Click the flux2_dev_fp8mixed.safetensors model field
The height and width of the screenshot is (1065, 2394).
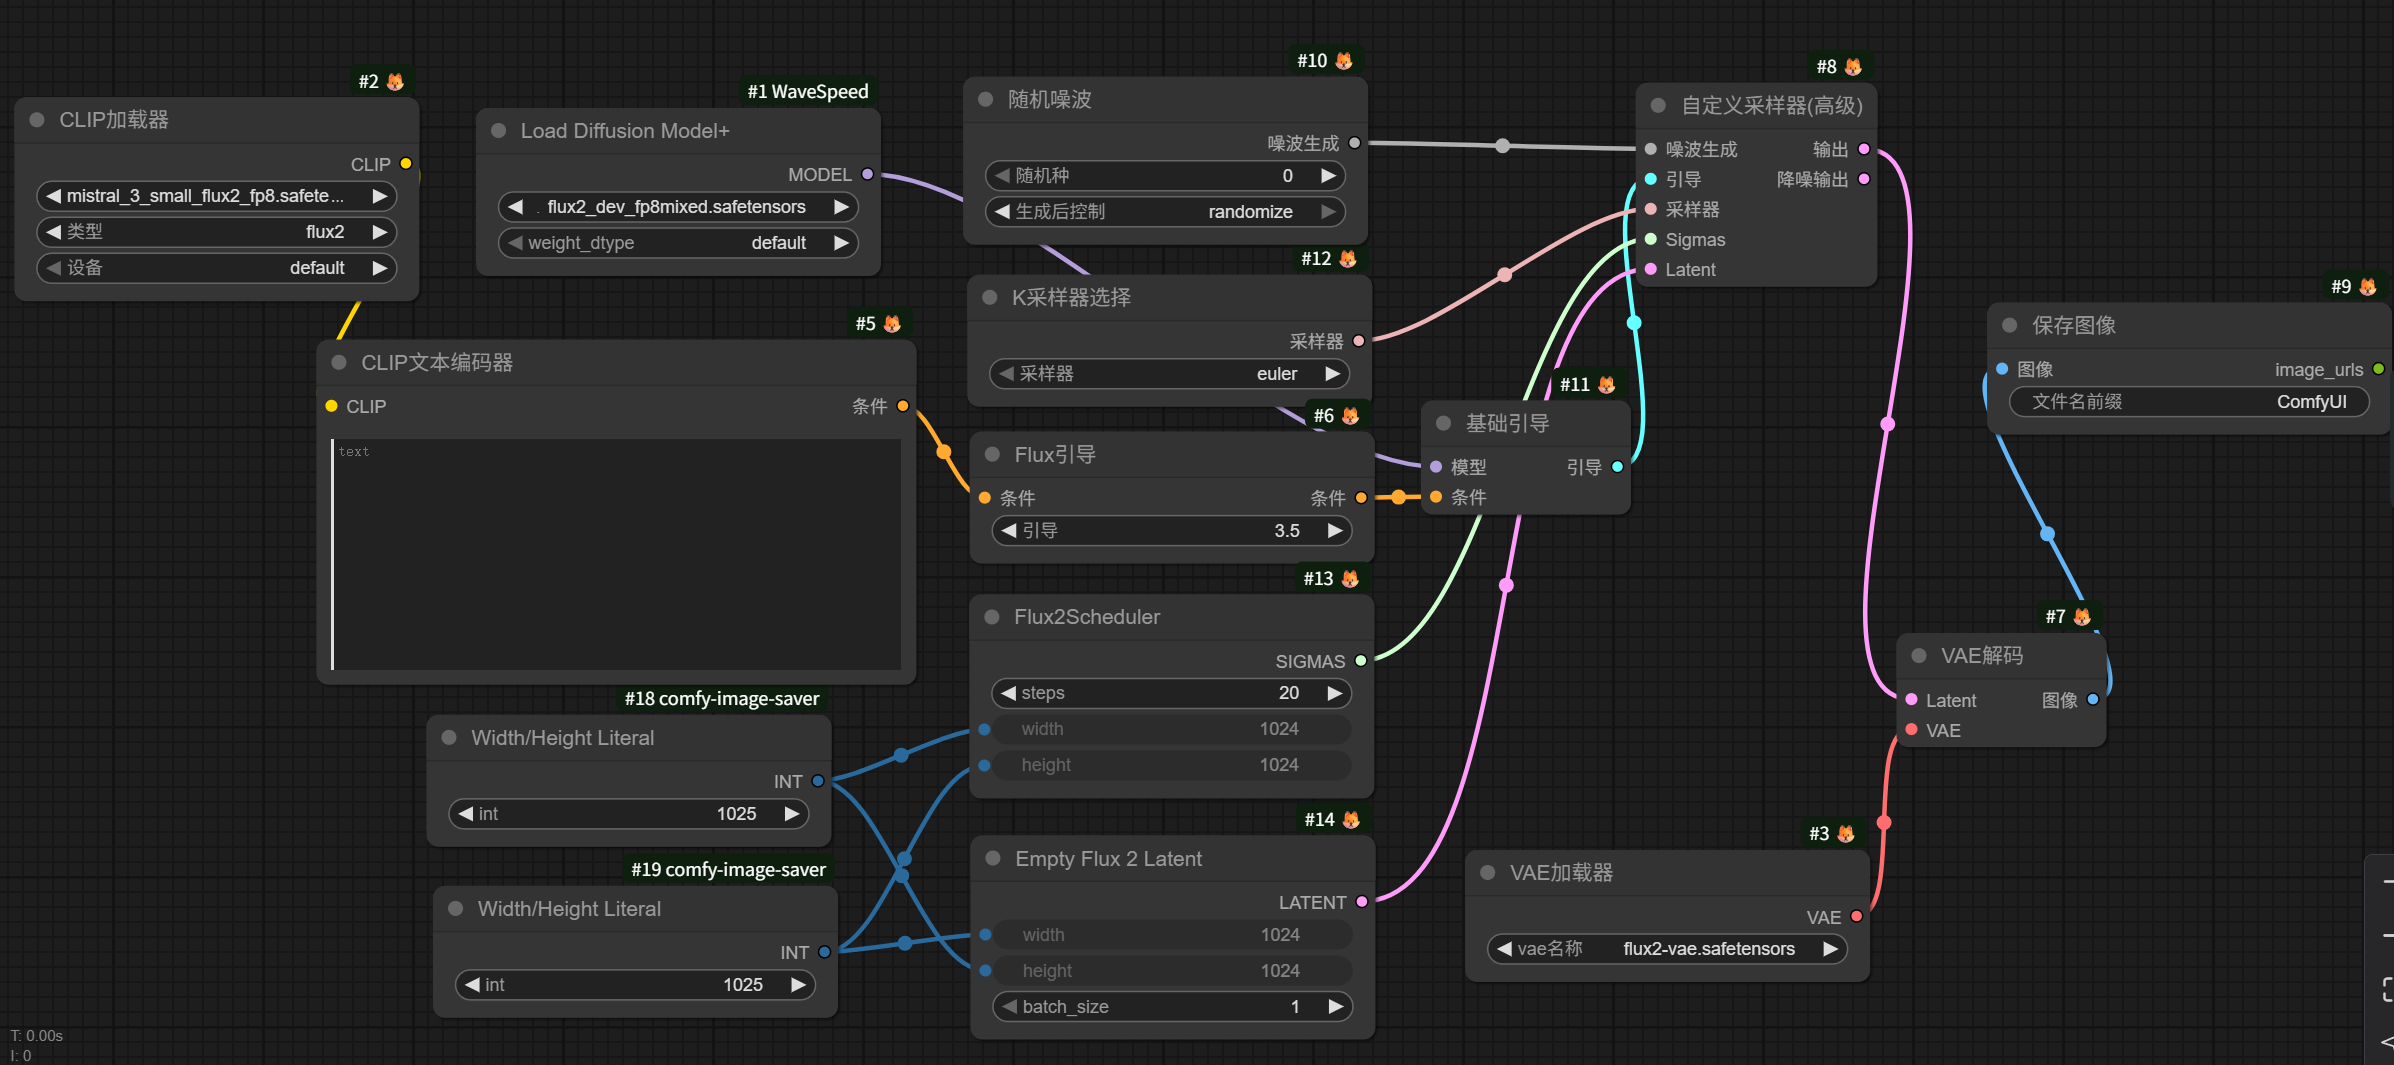(678, 207)
